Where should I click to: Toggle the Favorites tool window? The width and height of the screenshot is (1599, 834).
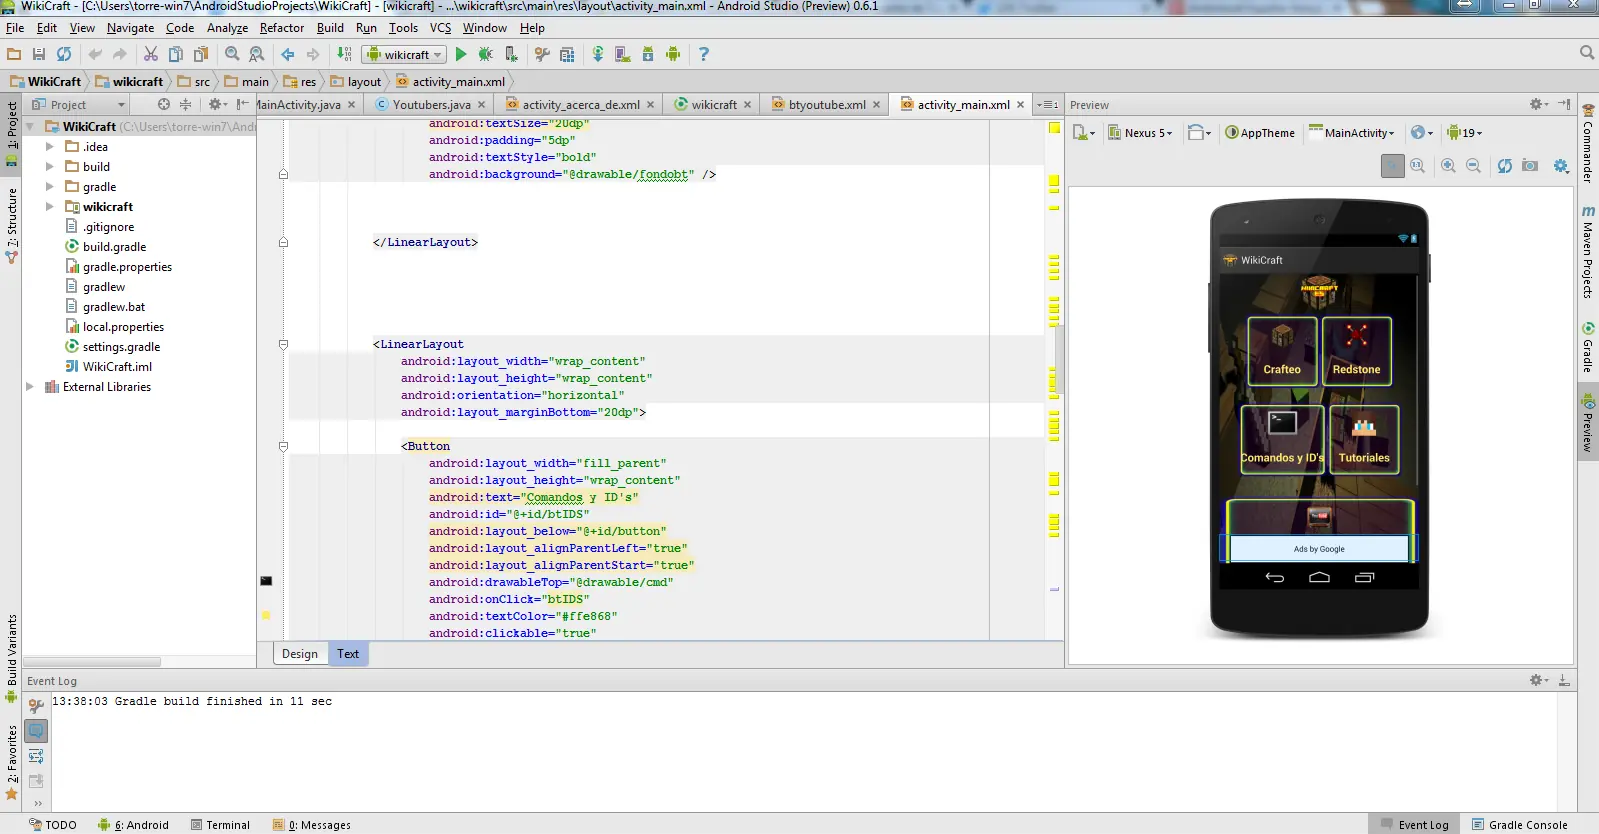point(11,764)
